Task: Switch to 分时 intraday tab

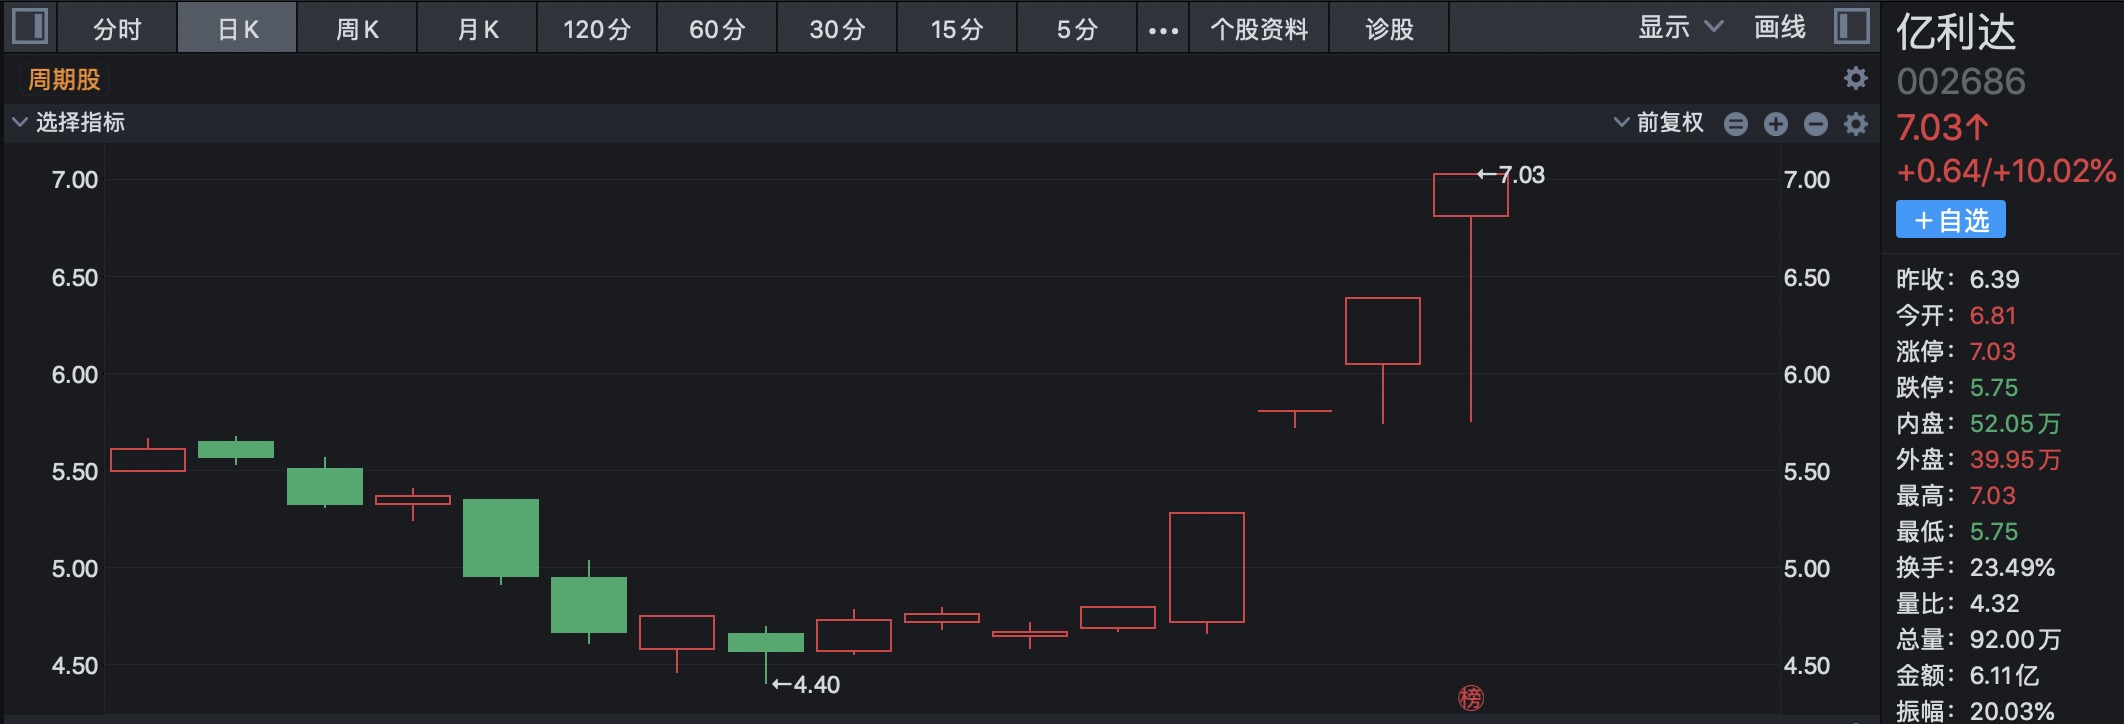Action: click(x=117, y=29)
